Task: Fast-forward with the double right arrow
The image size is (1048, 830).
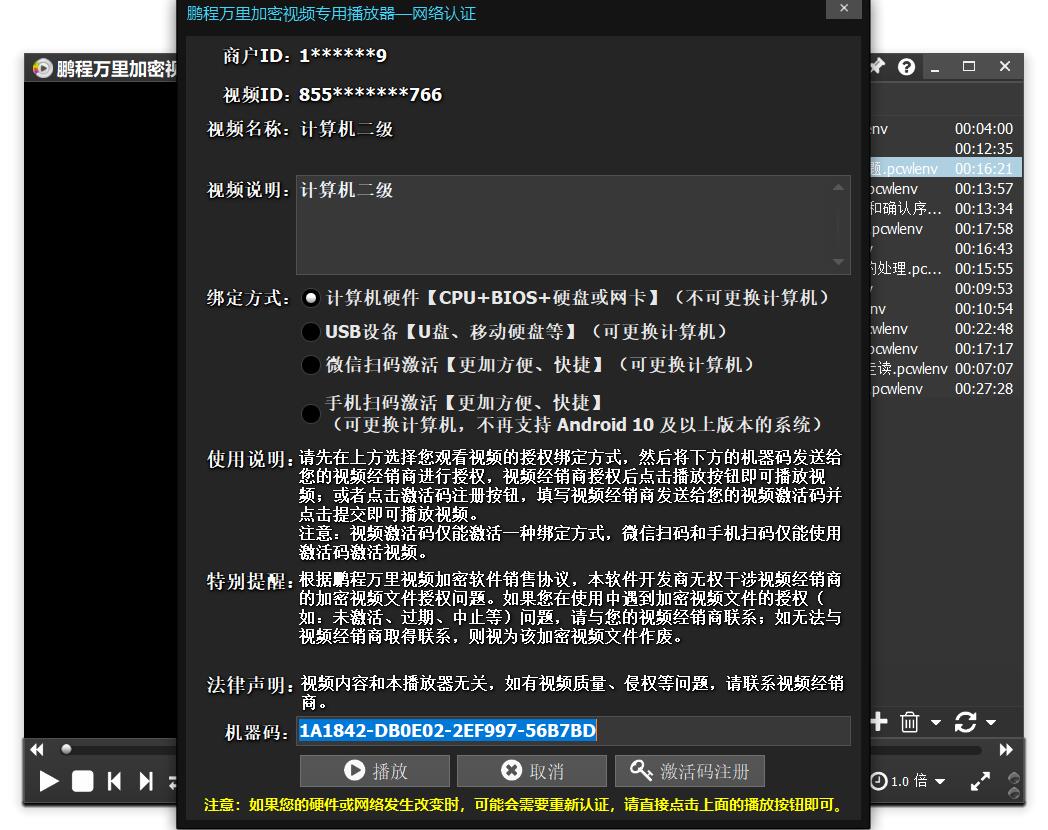Action: point(1006,750)
